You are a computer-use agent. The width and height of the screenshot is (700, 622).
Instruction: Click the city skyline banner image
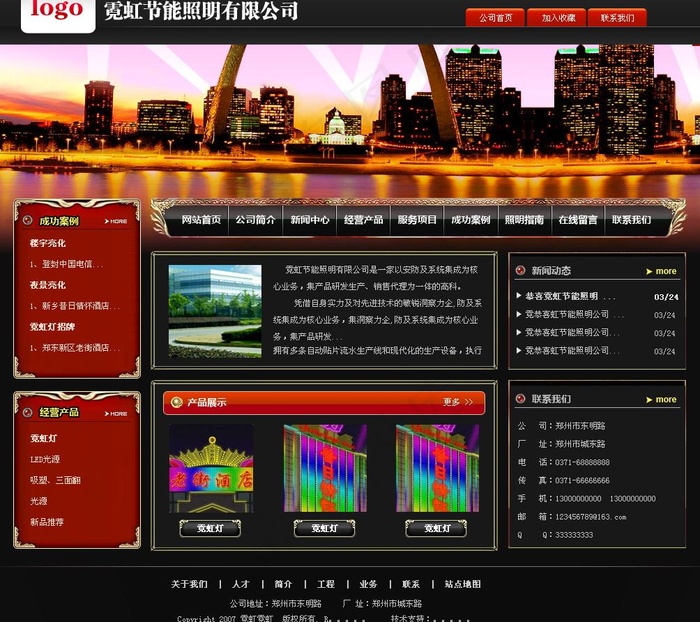pos(350,121)
